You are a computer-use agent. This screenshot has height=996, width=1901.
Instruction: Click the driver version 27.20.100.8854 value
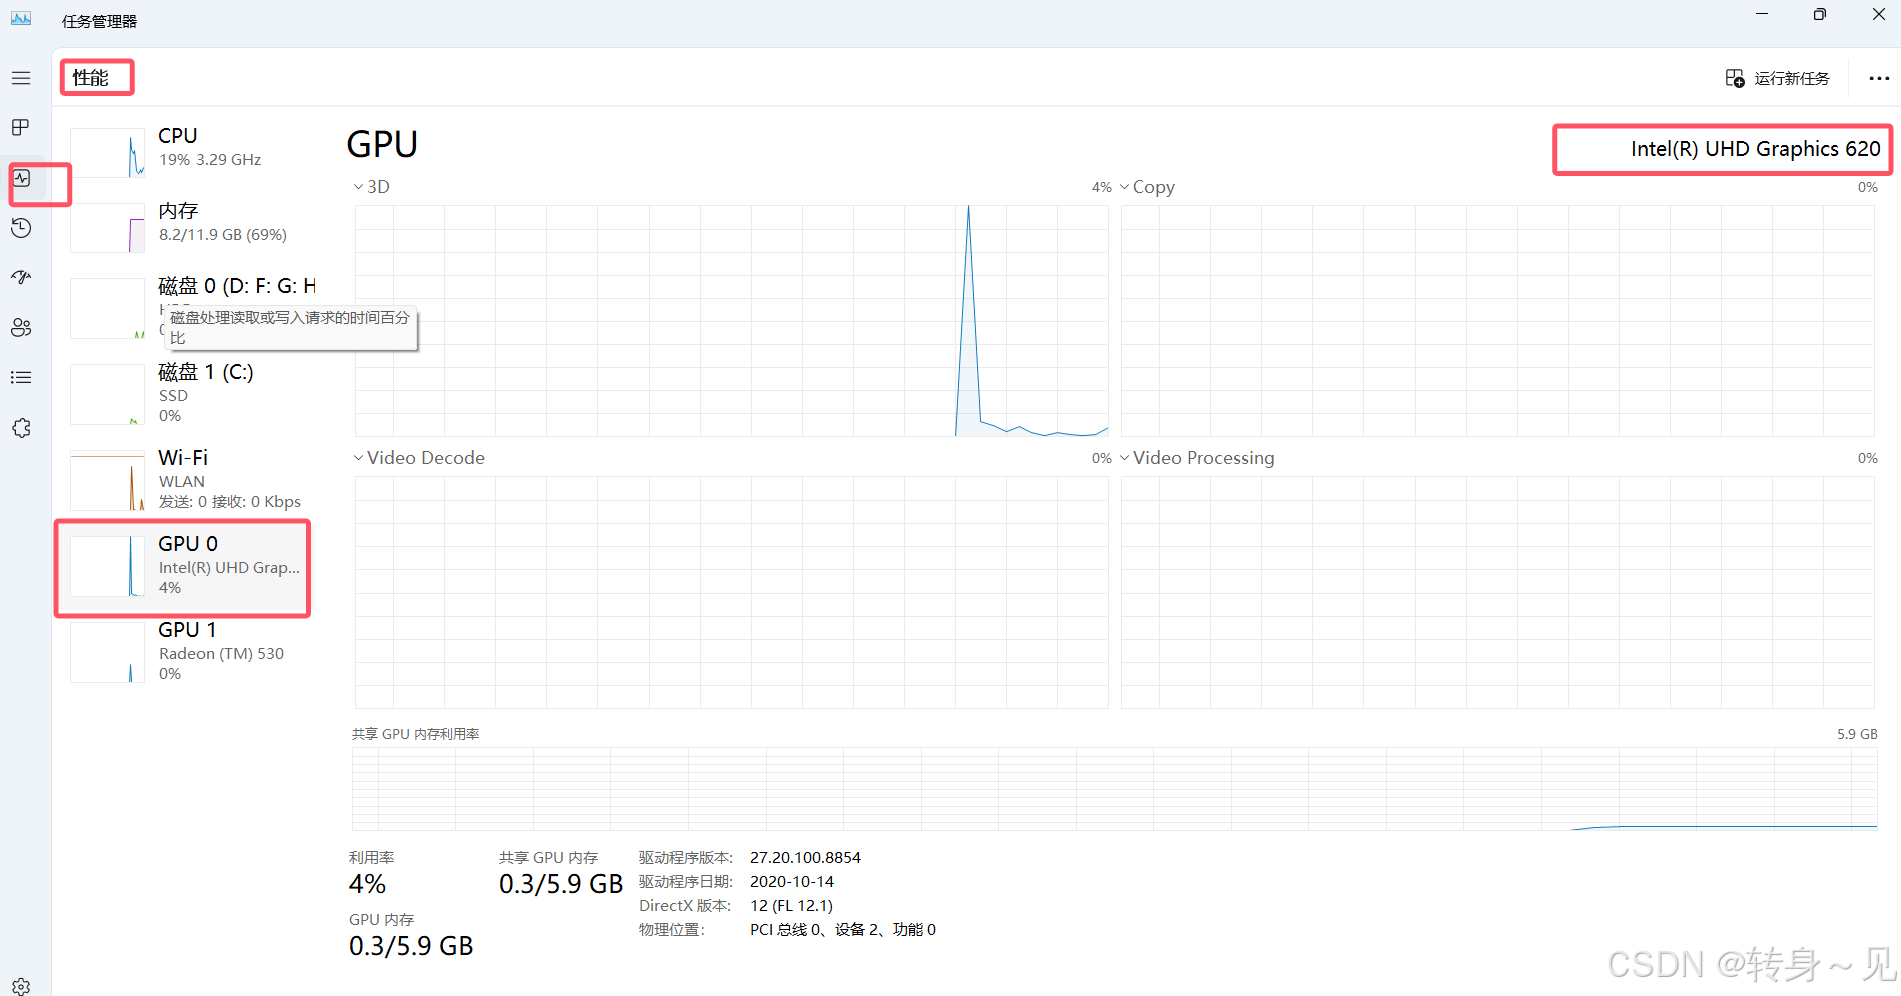click(805, 858)
